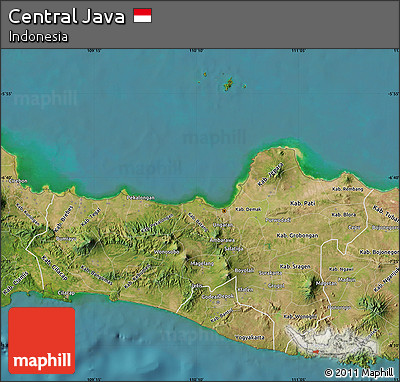The width and height of the screenshot is (400, 382).
Task: Click the © 2011 Maphill copyright
Action: click(x=359, y=372)
